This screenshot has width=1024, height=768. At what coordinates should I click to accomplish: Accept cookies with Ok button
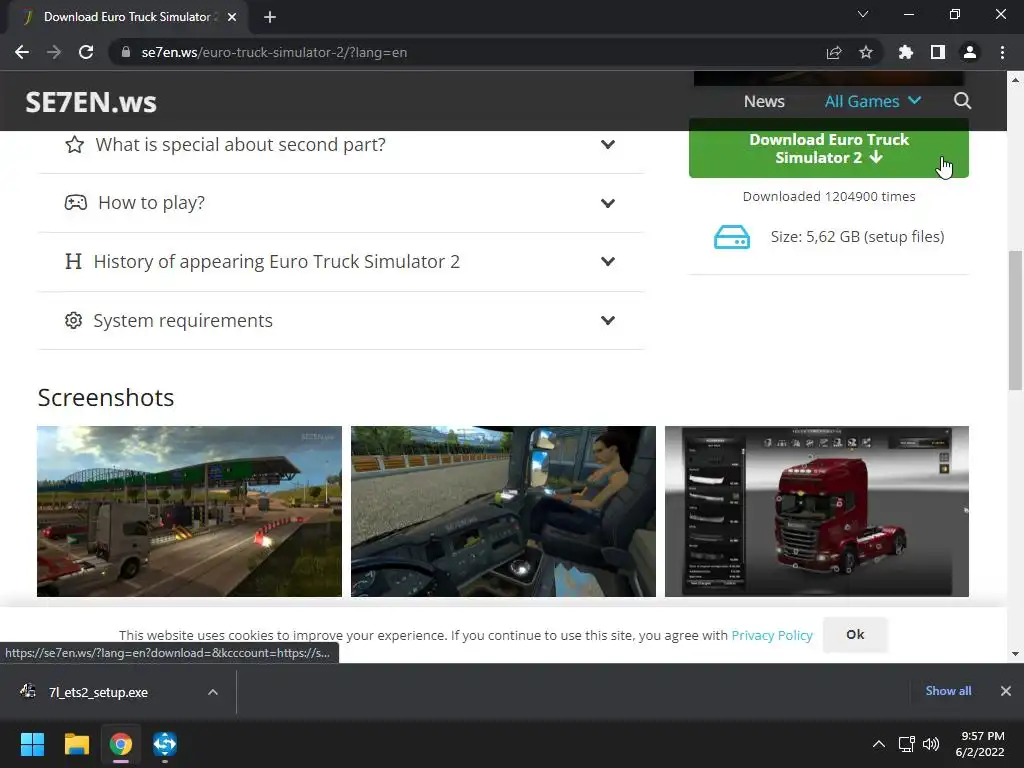[855, 635]
